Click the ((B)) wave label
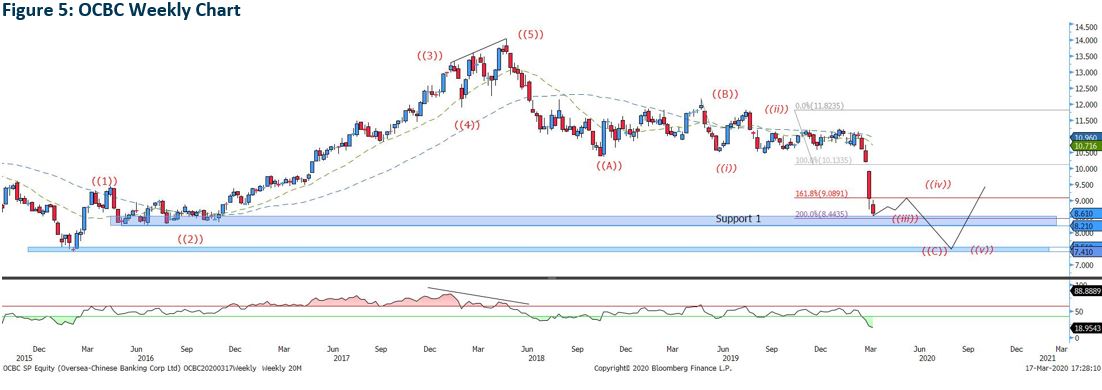The width and height of the screenshot is (1102, 390). (725, 93)
